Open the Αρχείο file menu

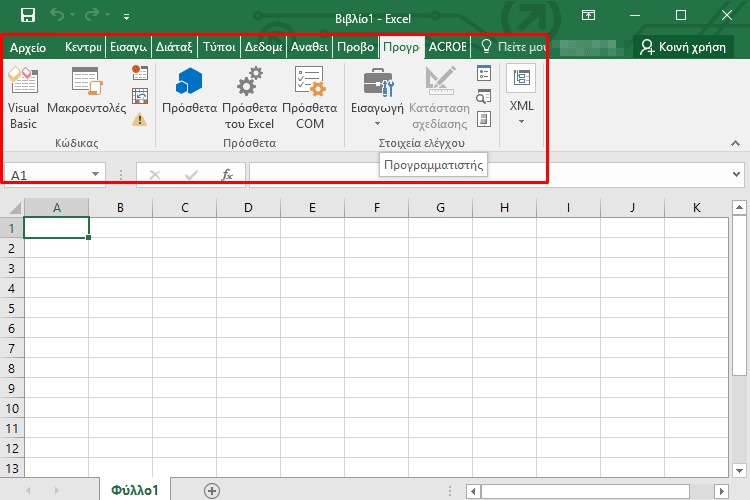coord(28,47)
